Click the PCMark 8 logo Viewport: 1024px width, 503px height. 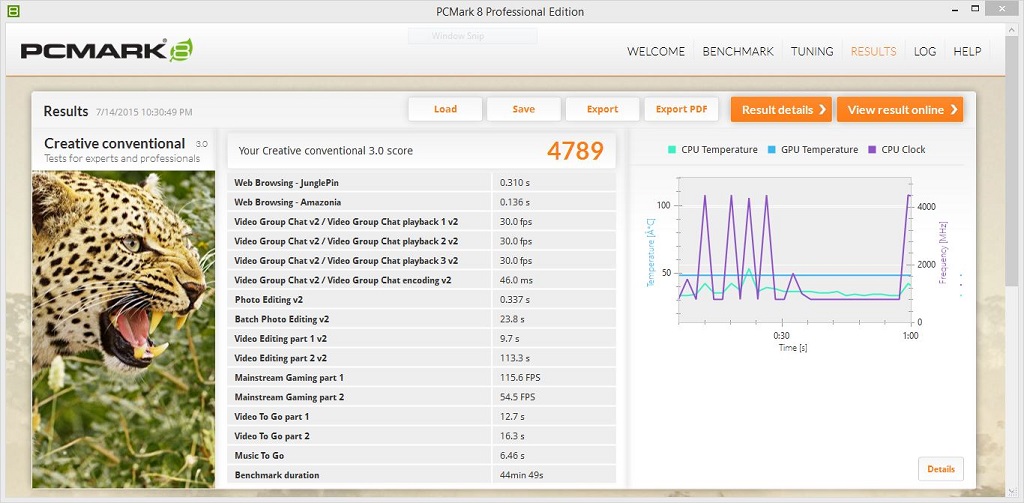coord(106,50)
